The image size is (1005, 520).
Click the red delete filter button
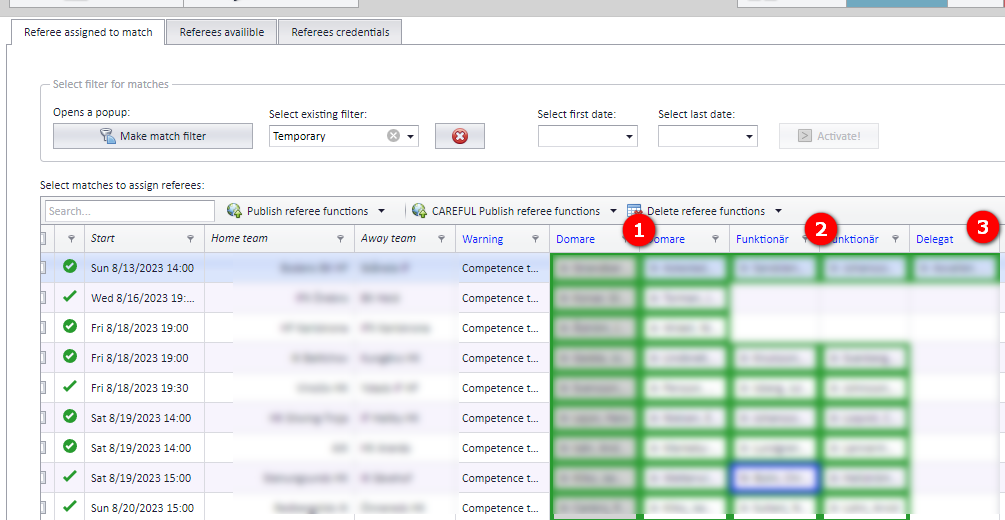[x=460, y=136]
